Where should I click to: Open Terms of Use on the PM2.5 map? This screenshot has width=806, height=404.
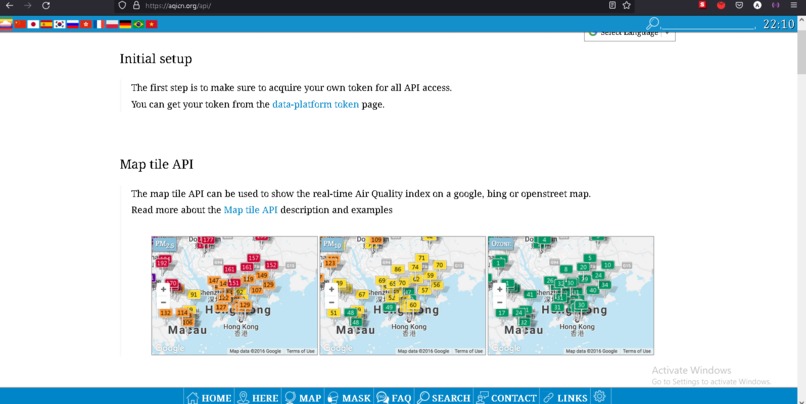301,351
